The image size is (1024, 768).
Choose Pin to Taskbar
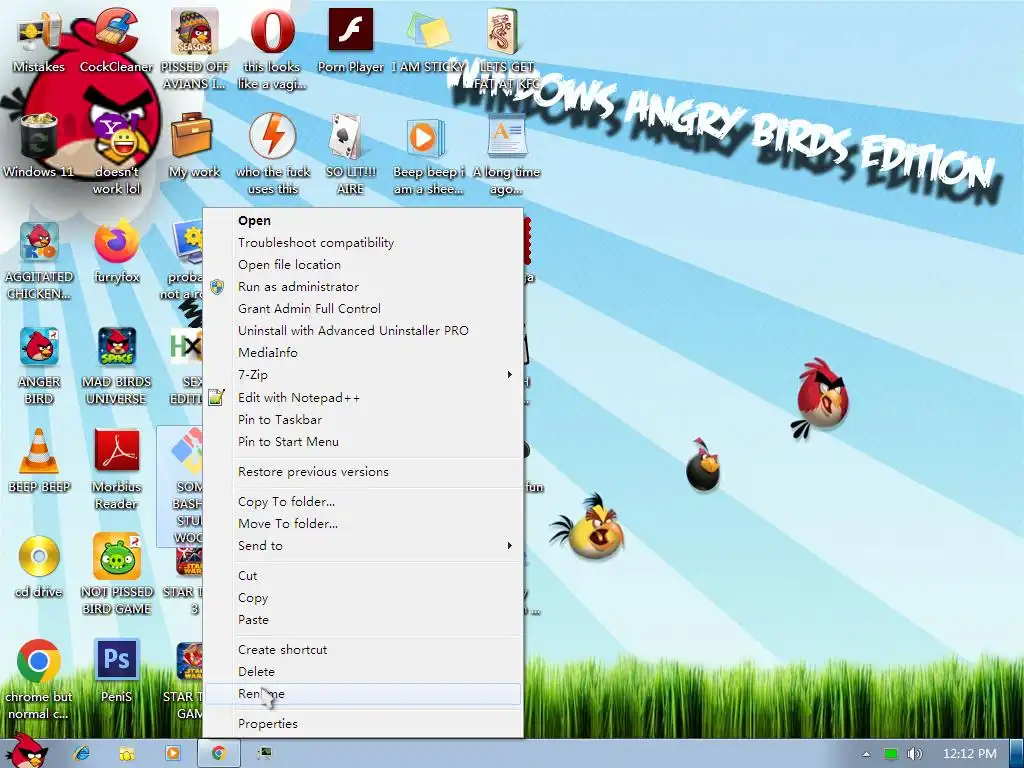tap(363, 419)
